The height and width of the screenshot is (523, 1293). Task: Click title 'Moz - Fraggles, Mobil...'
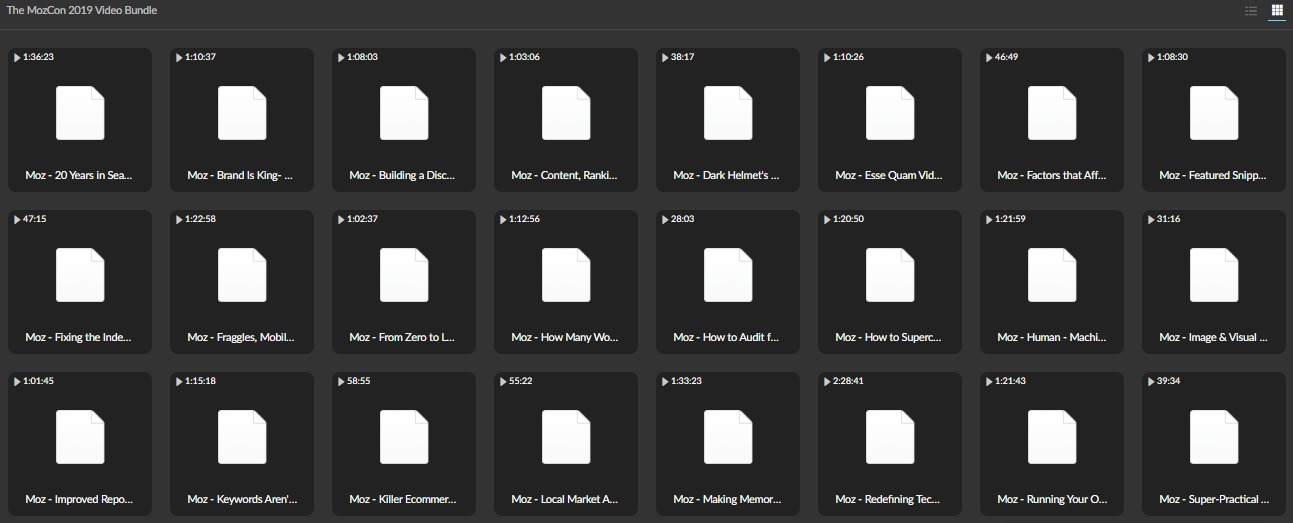(x=242, y=337)
